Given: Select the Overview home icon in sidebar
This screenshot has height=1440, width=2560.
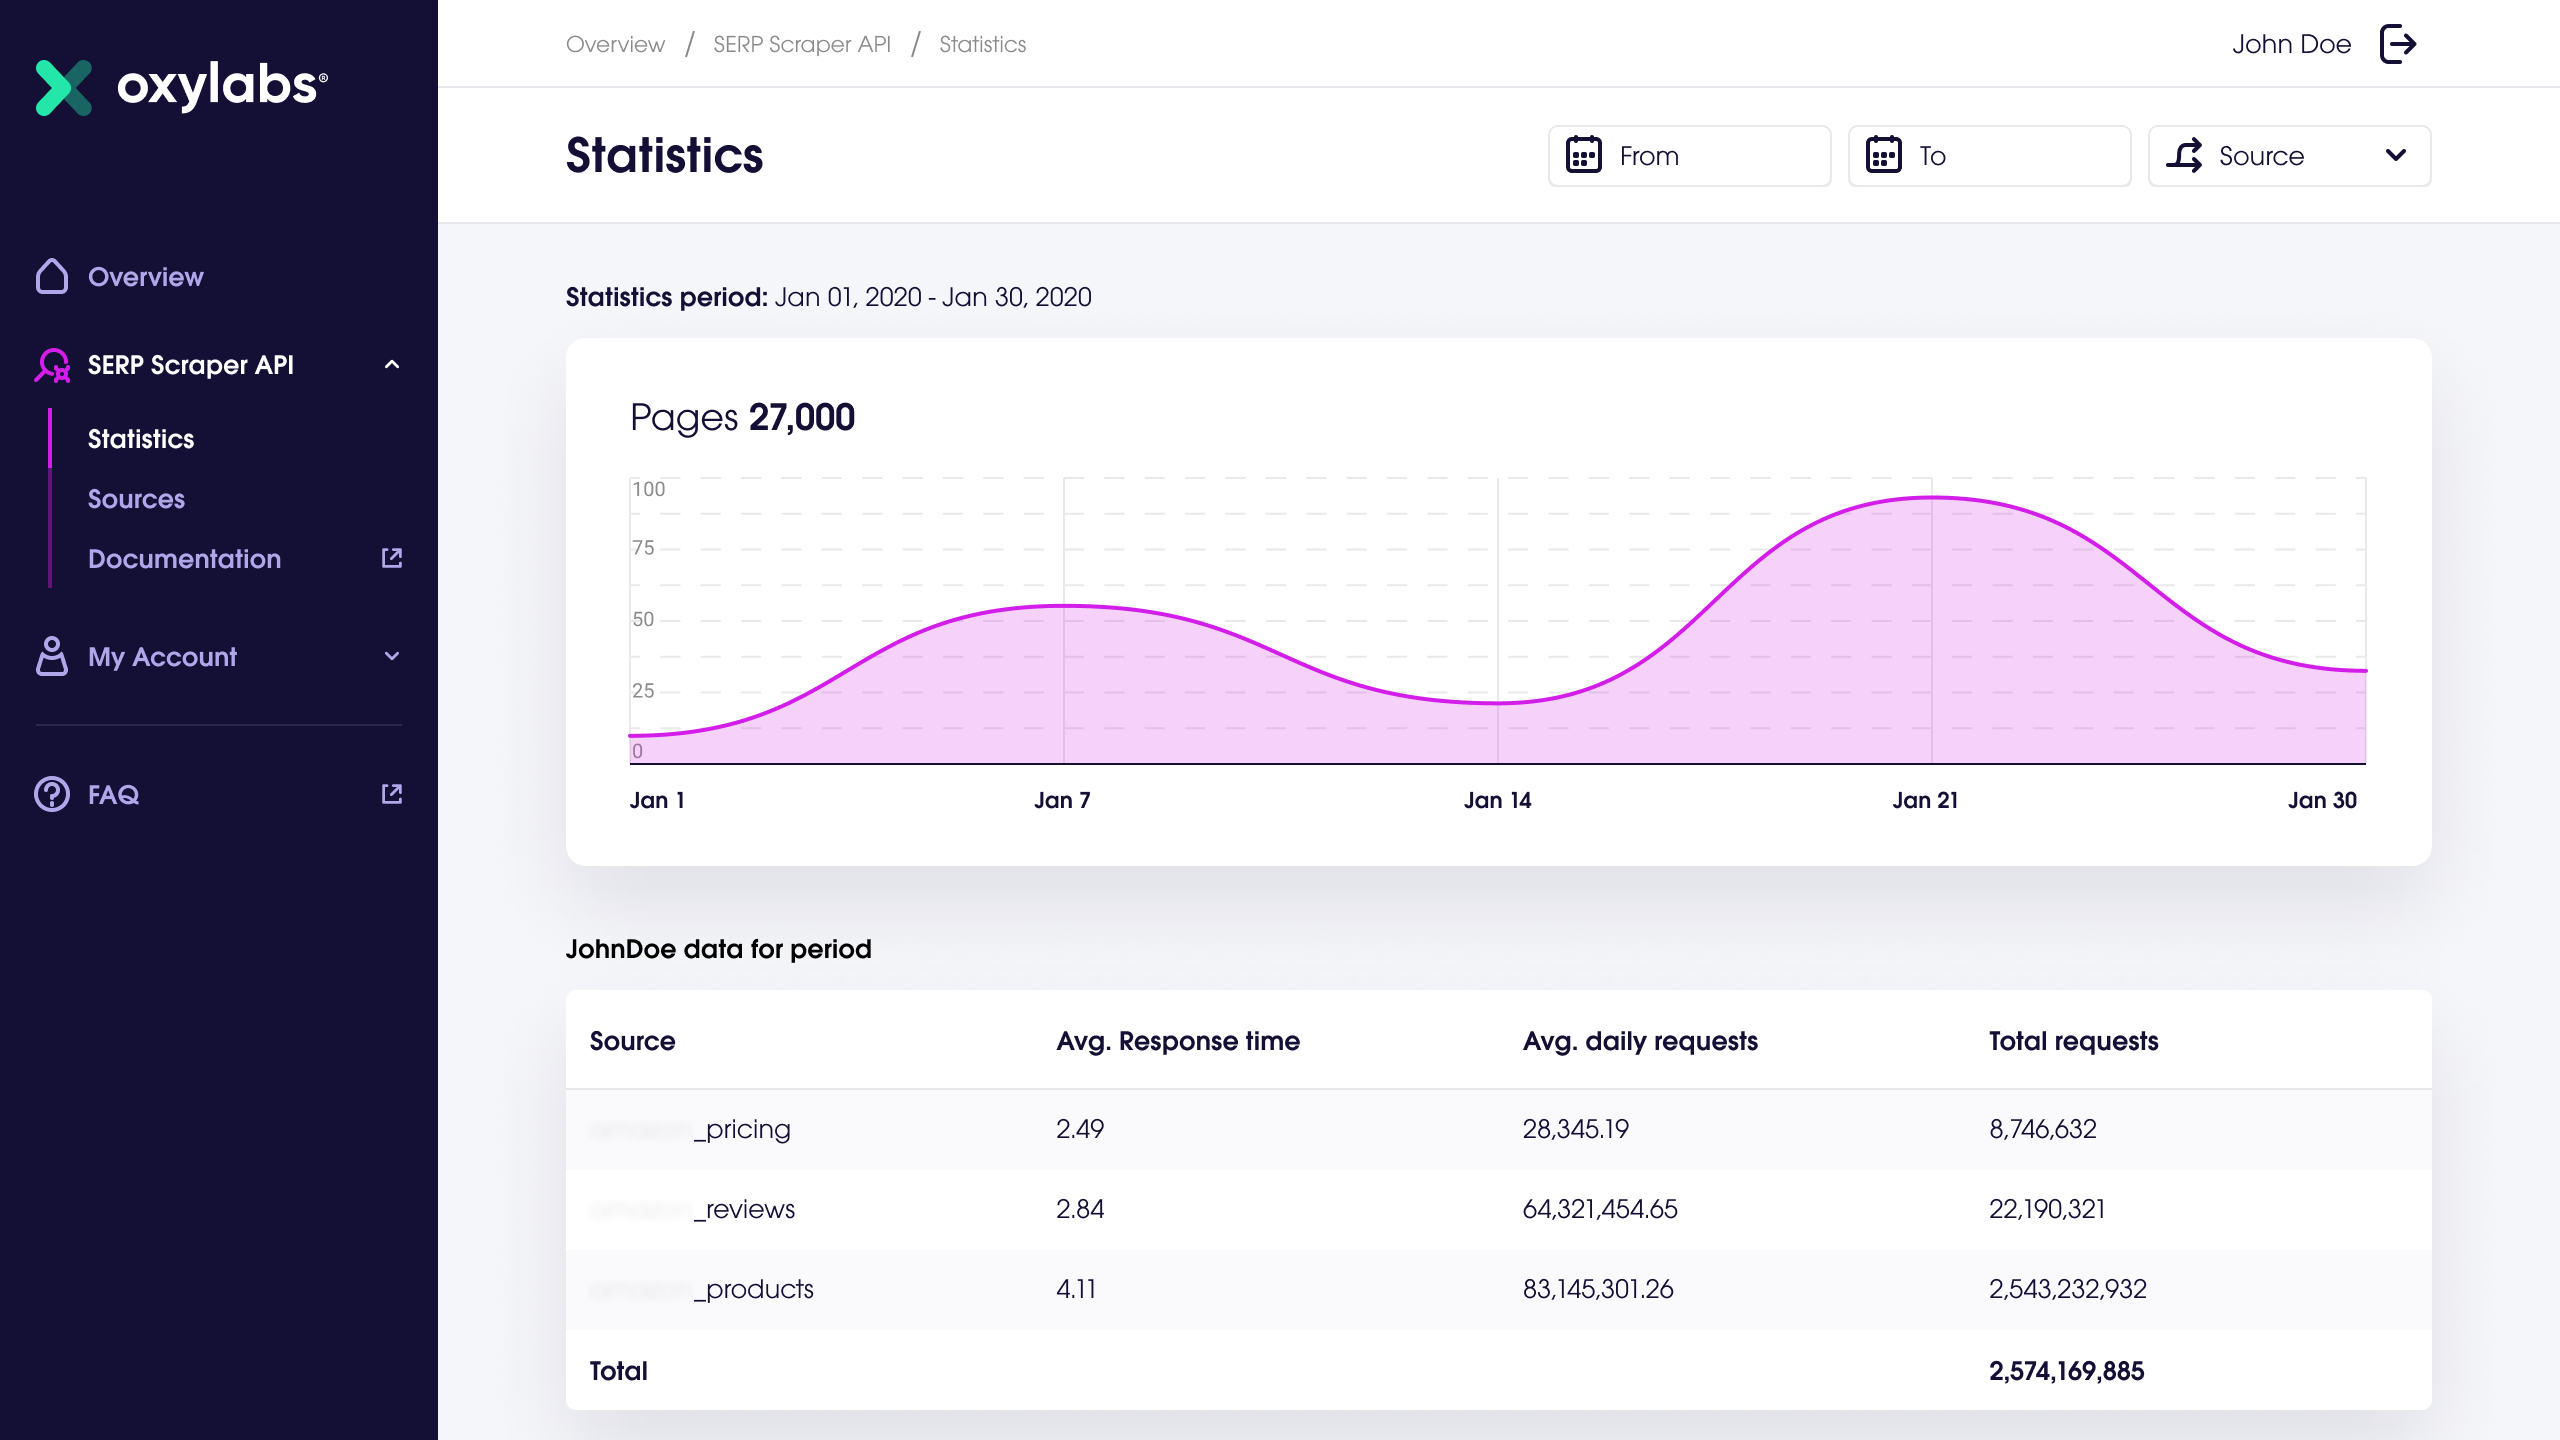Looking at the screenshot, I should (x=51, y=276).
